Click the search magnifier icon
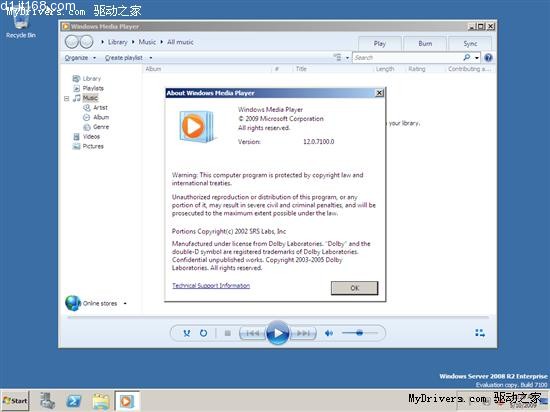550x412 pixels. pyautogui.click(x=467, y=57)
